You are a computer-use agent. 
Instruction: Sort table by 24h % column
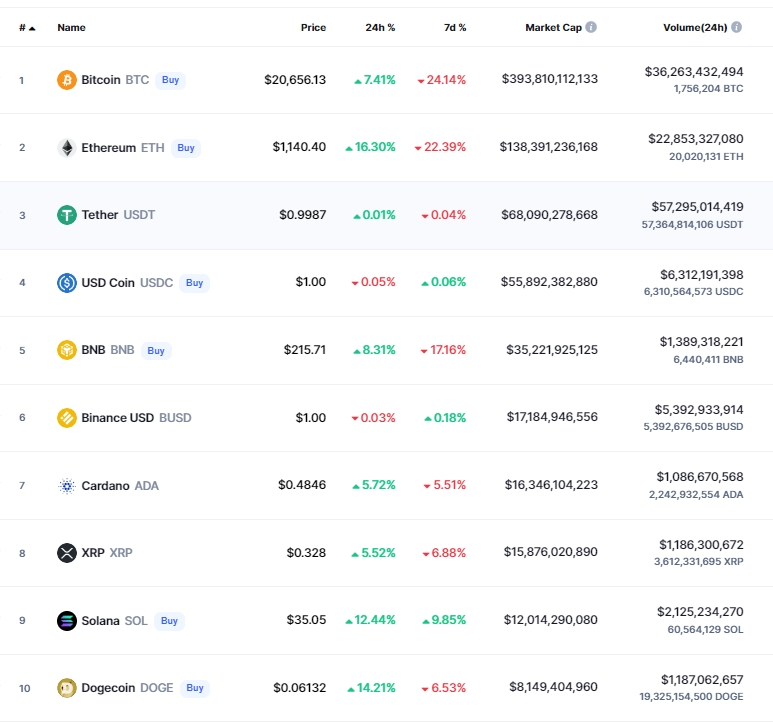pyautogui.click(x=380, y=28)
